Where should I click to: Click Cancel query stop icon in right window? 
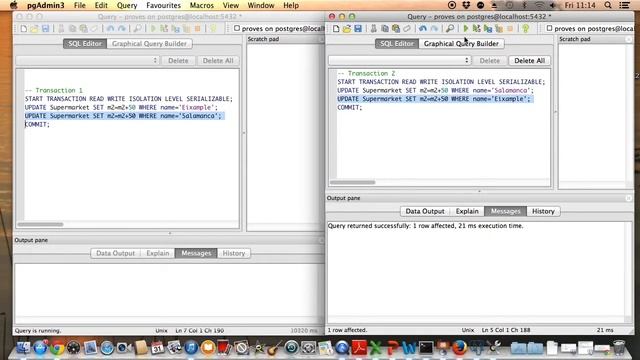[x=510, y=29]
